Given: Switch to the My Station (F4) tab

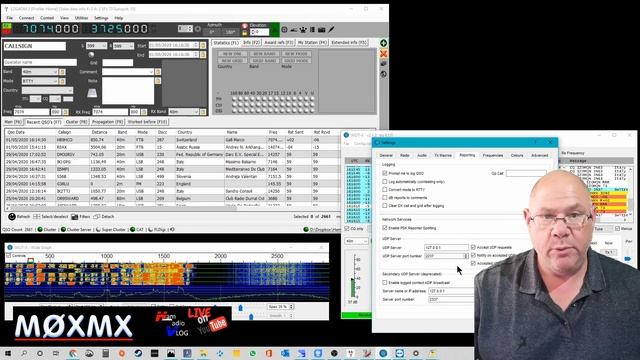Looking at the screenshot, I should pos(312,42).
